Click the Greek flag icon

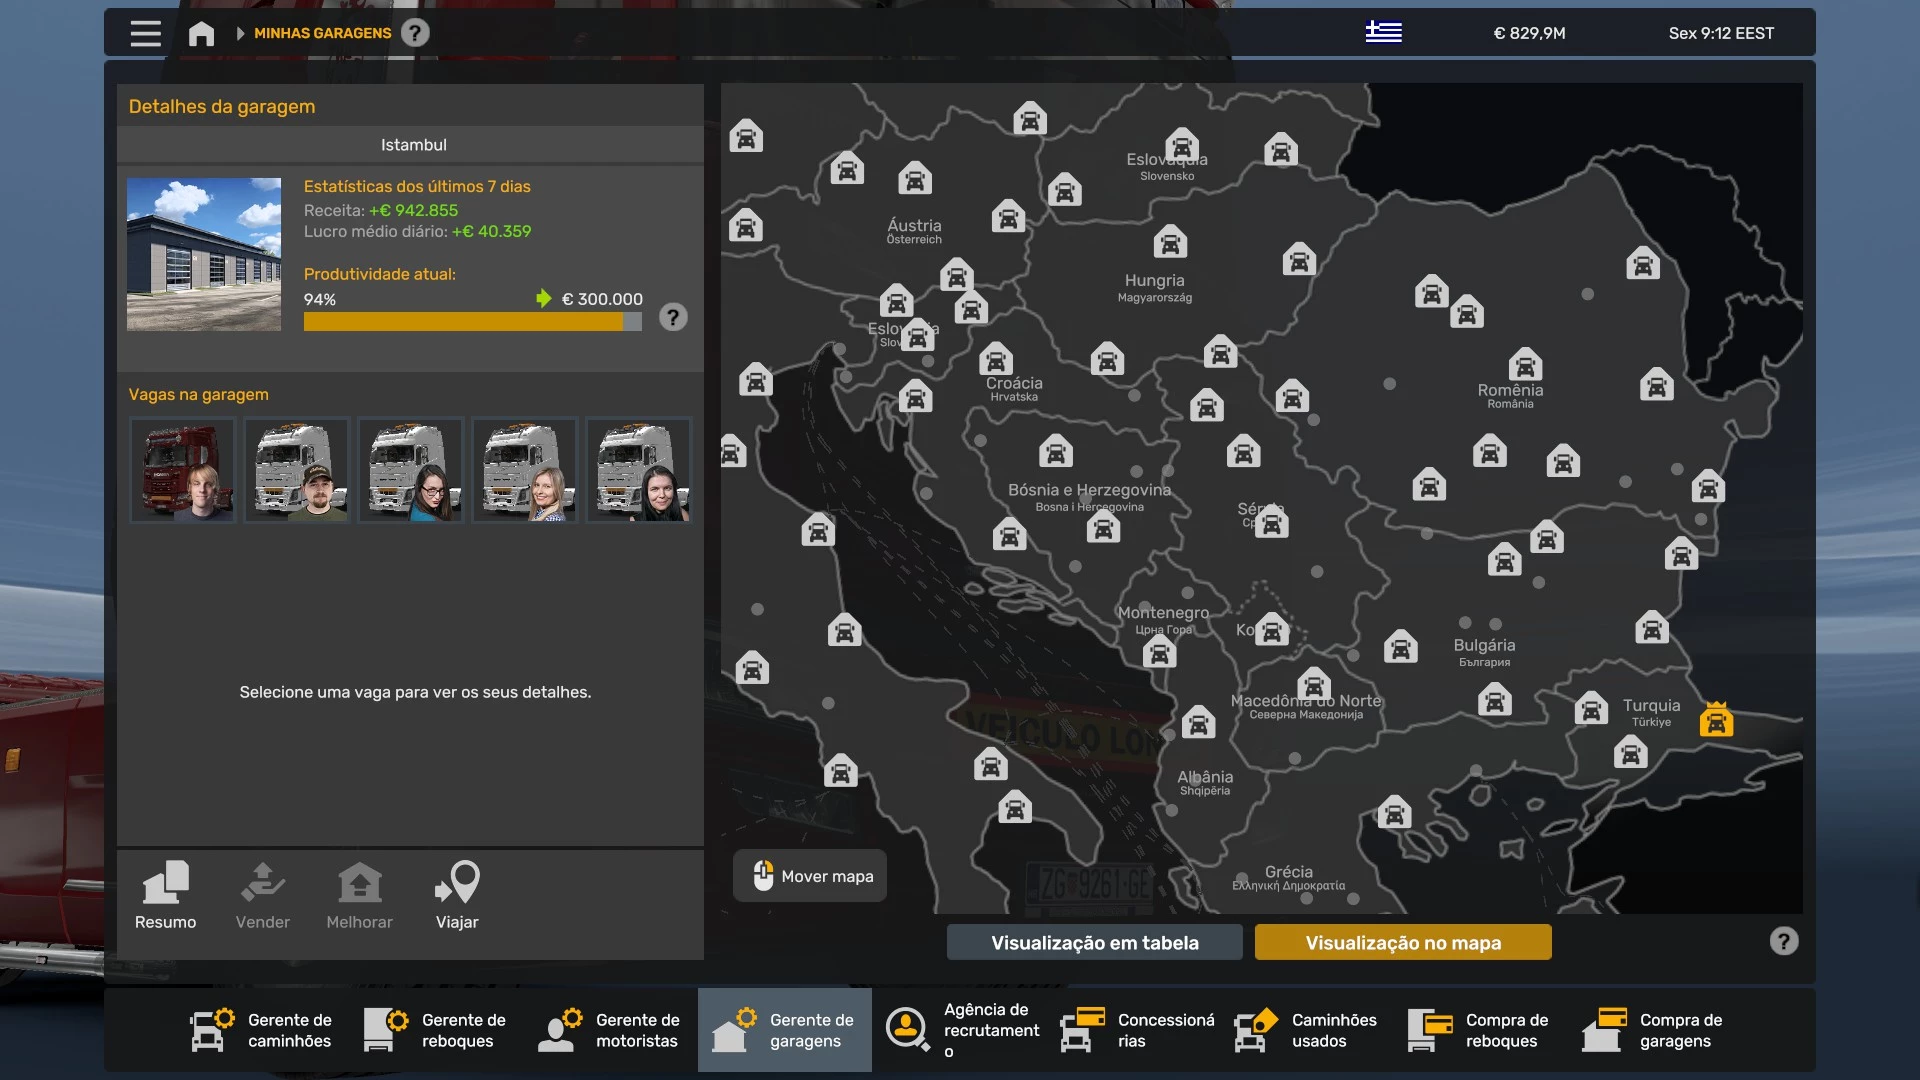click(x=1383, y=33)
